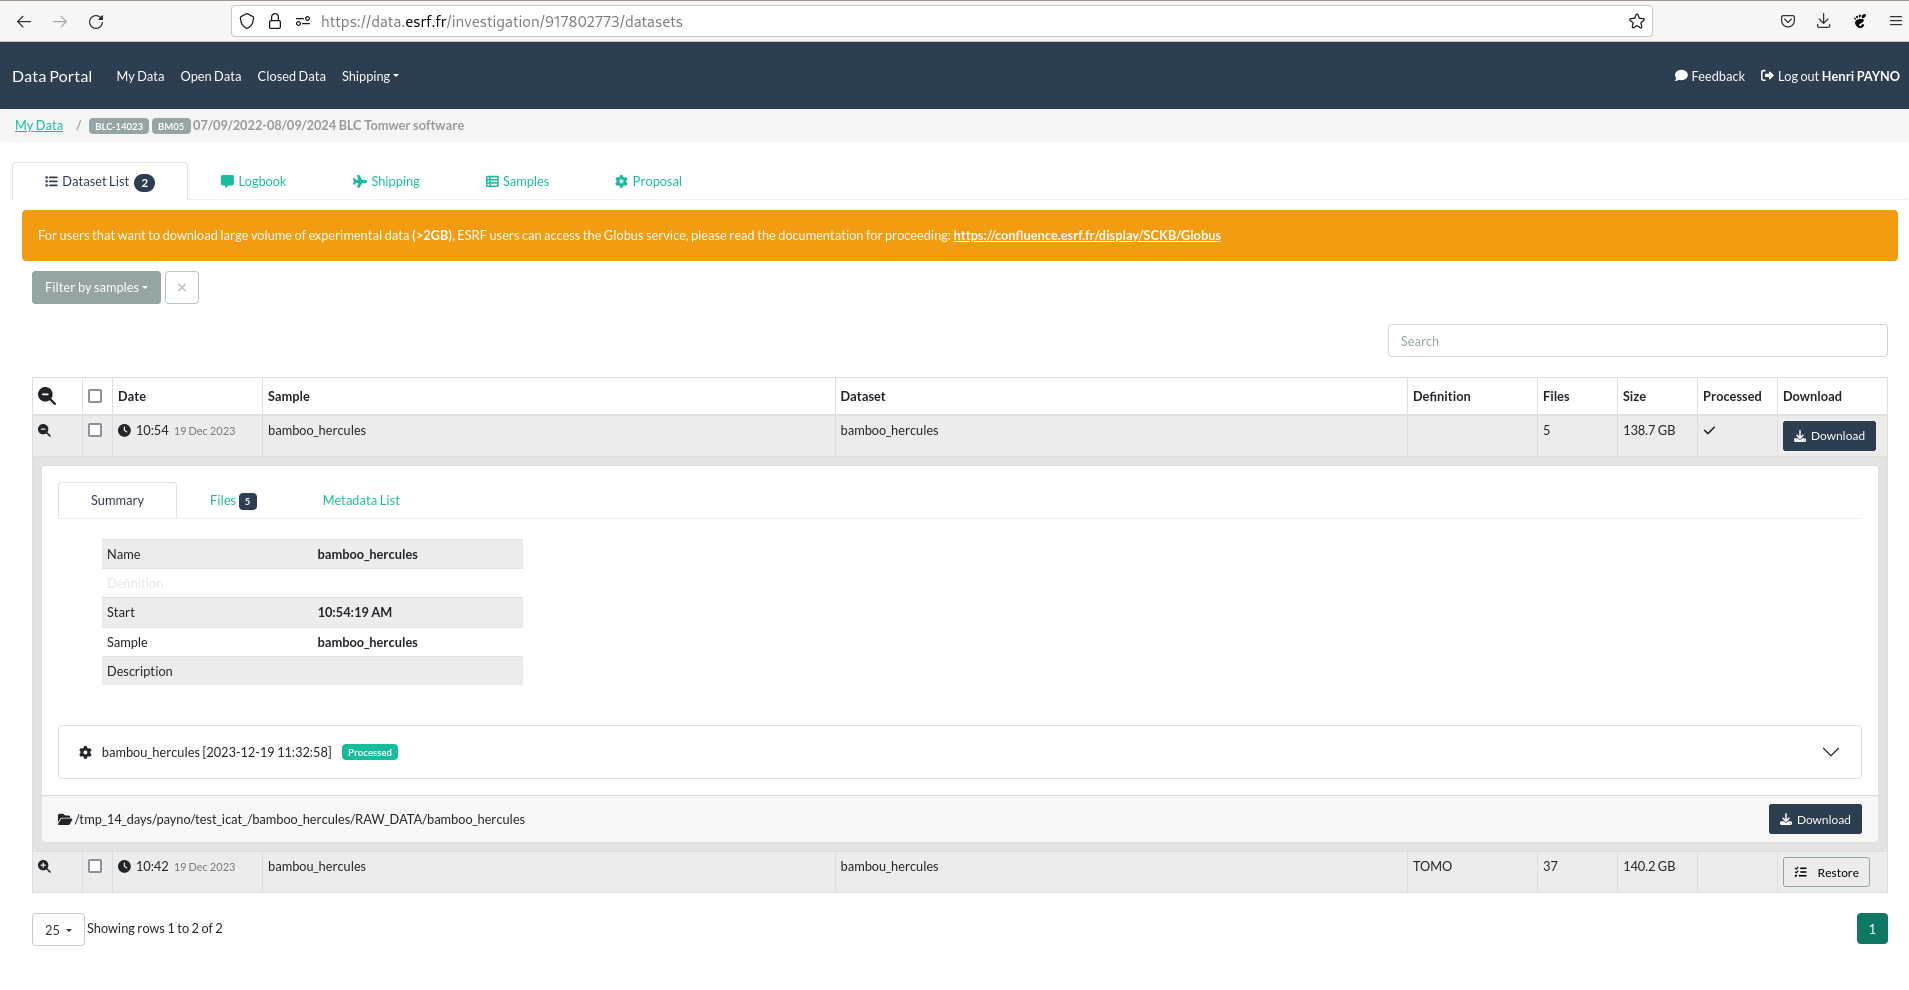The image size is (1909, 990).
Task: Restore the bambou_hercules dataset
Action: coord(1826,872)
